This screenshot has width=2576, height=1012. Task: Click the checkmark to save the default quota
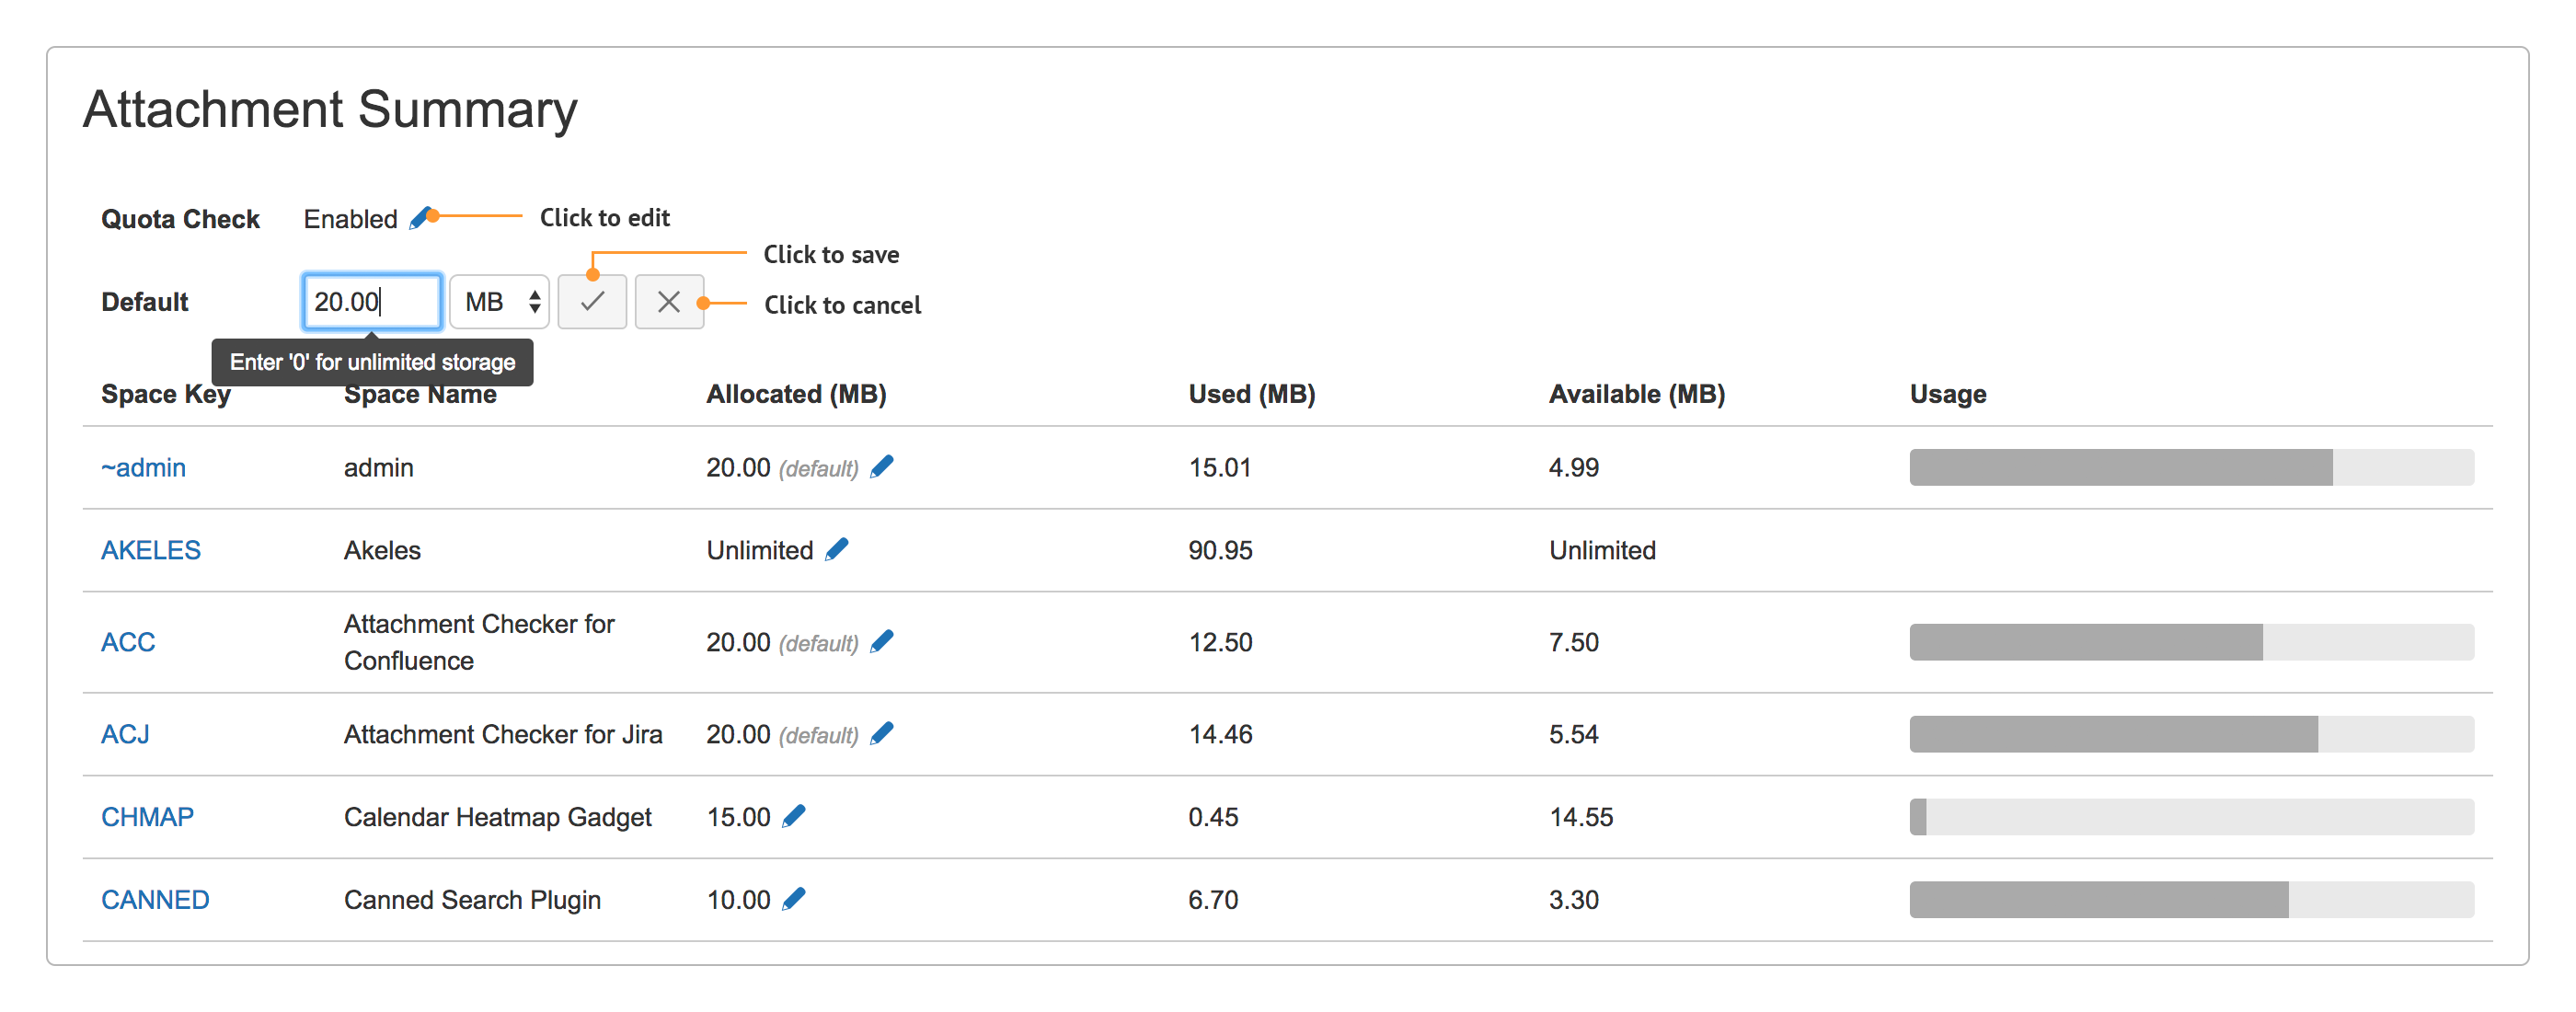[x=592, y=301]
